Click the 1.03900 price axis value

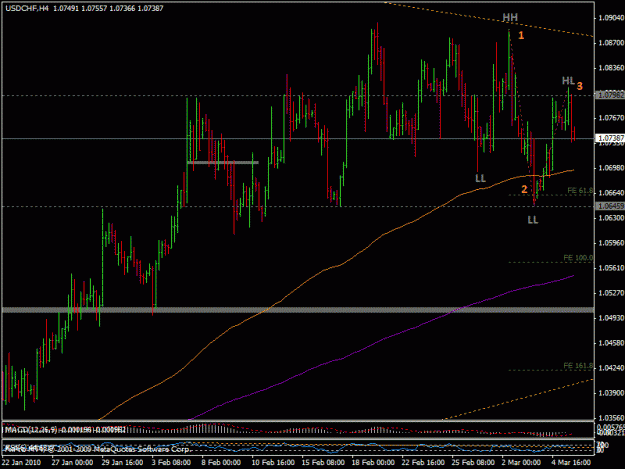click(x=611, y=393)
